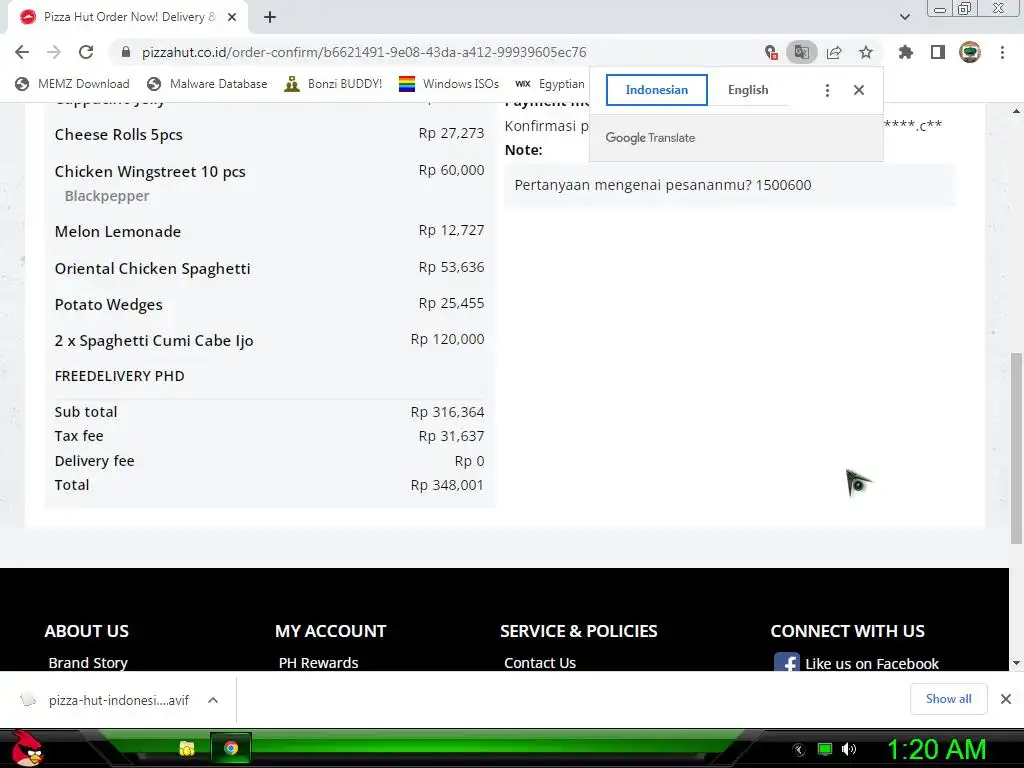1024x768 pixels.
Task: Close the Pizza Hut Order Now tab
Action: (232, 17)
